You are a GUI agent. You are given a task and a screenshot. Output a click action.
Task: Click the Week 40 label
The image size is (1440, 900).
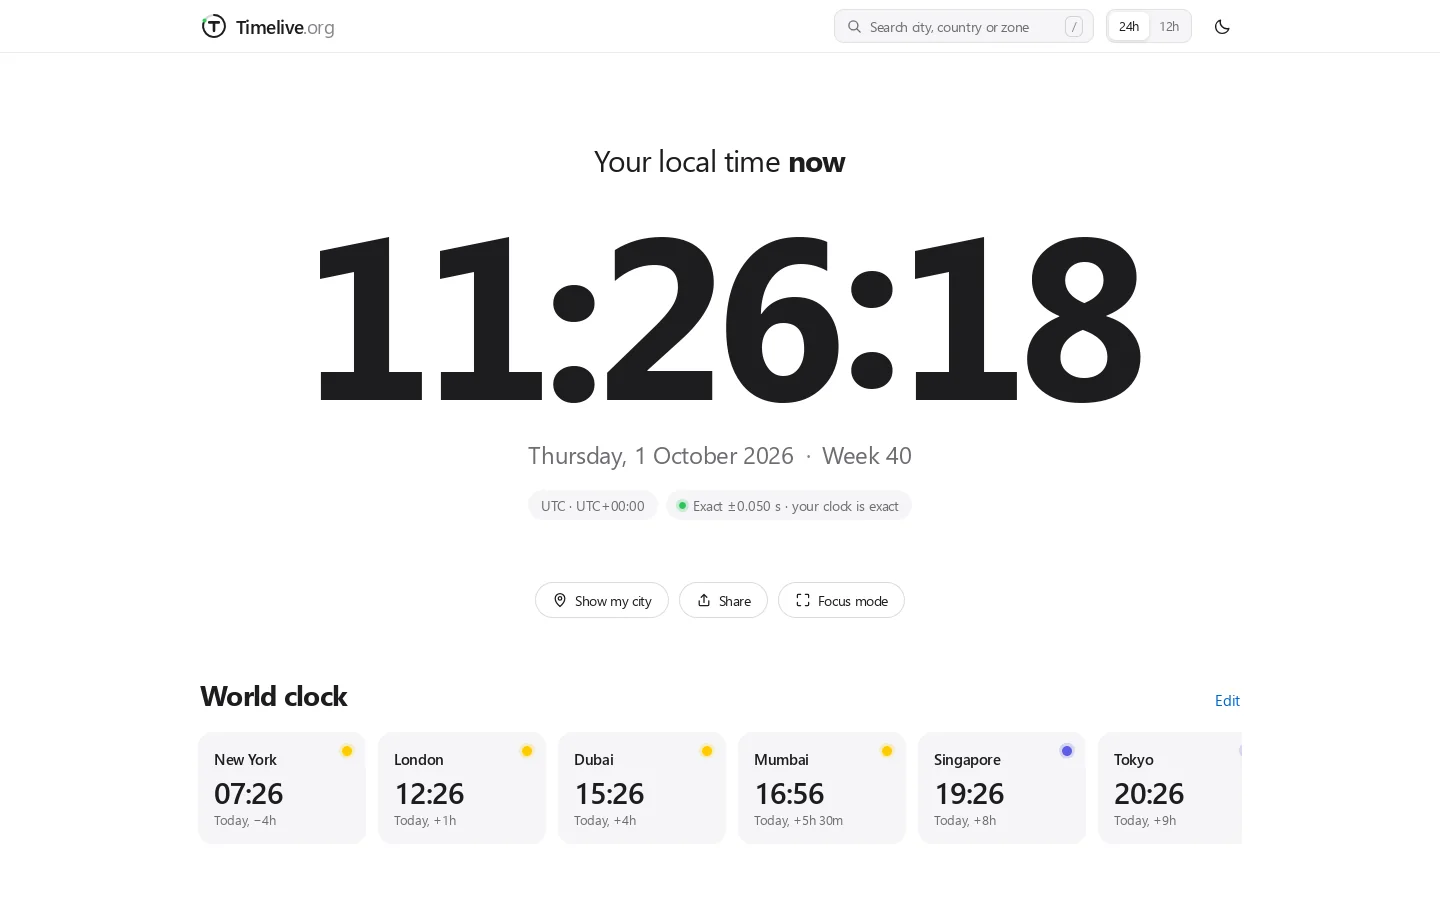point(867,456)
